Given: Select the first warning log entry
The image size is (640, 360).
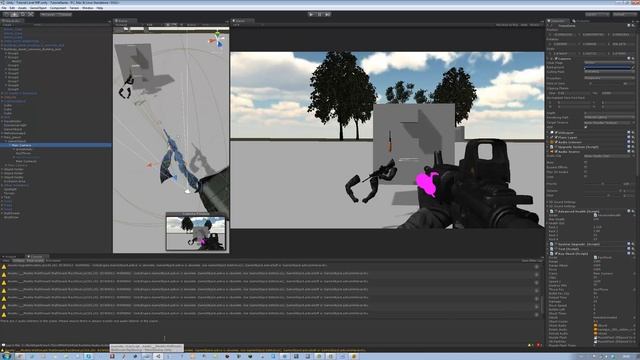Looking at the screenshot, I should coord(269,266).
